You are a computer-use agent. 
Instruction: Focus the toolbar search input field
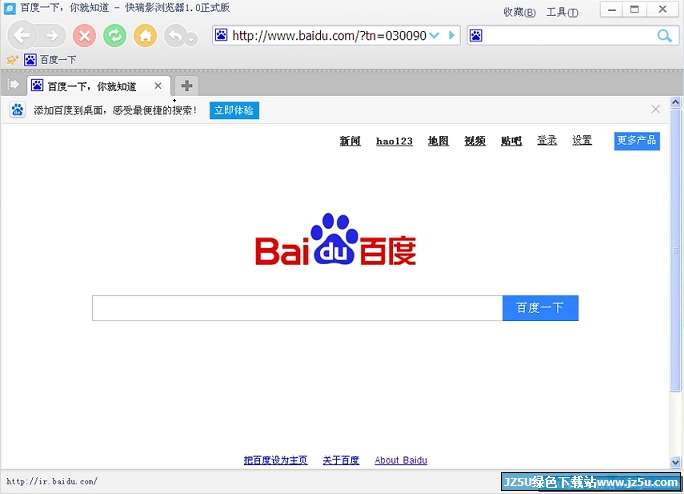pos(569,36)
